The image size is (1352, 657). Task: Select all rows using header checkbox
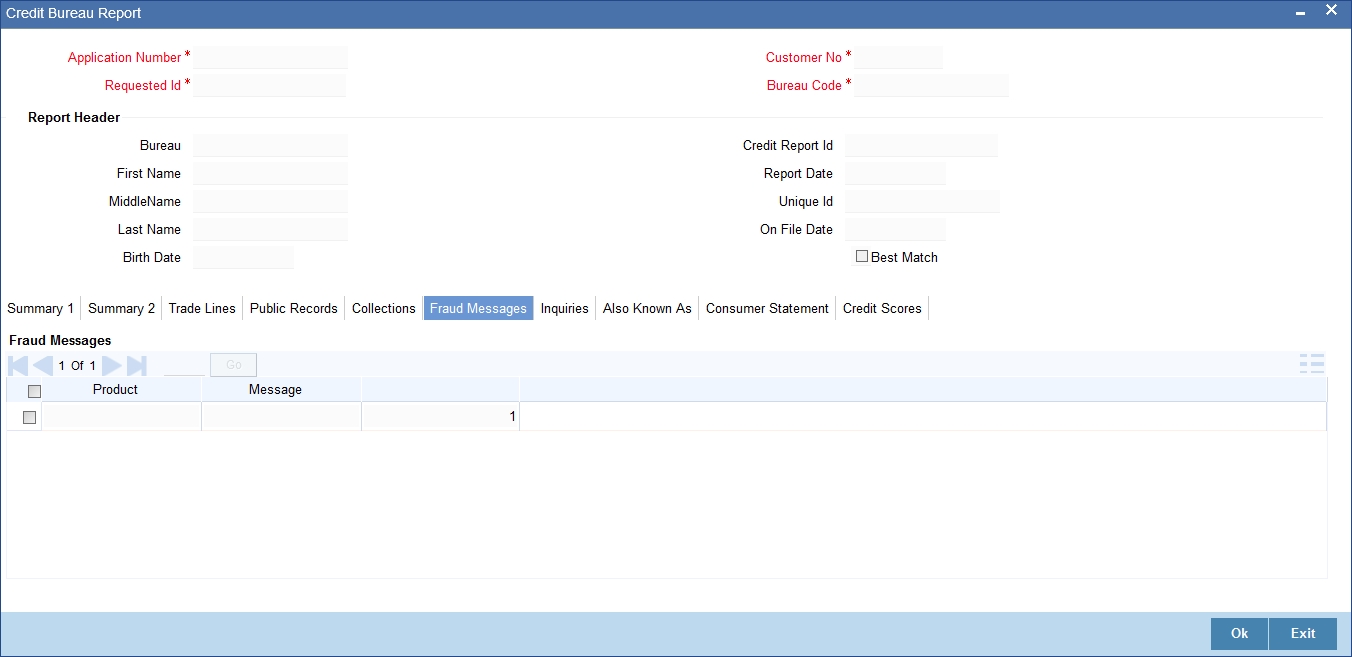(x=35, y=391)
